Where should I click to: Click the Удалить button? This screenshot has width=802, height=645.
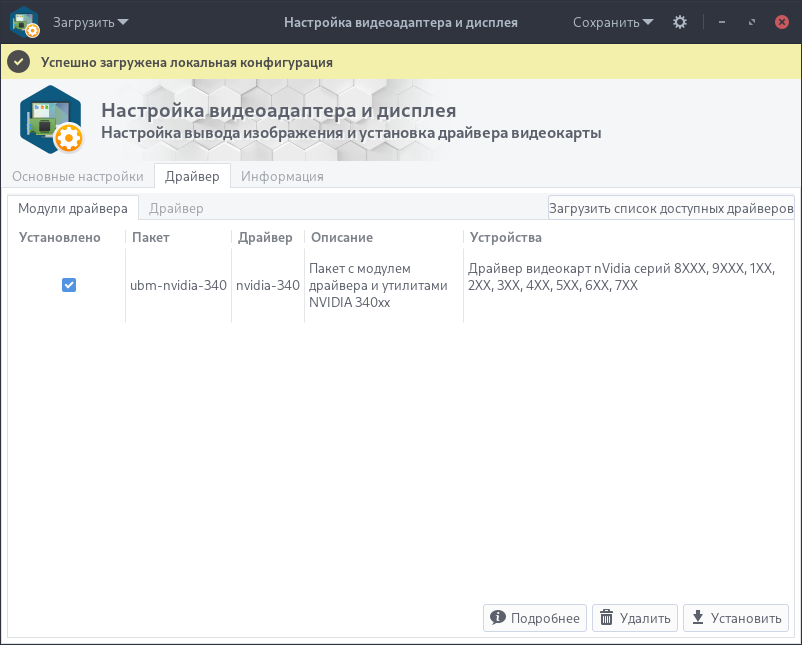(x=635, y=618)
